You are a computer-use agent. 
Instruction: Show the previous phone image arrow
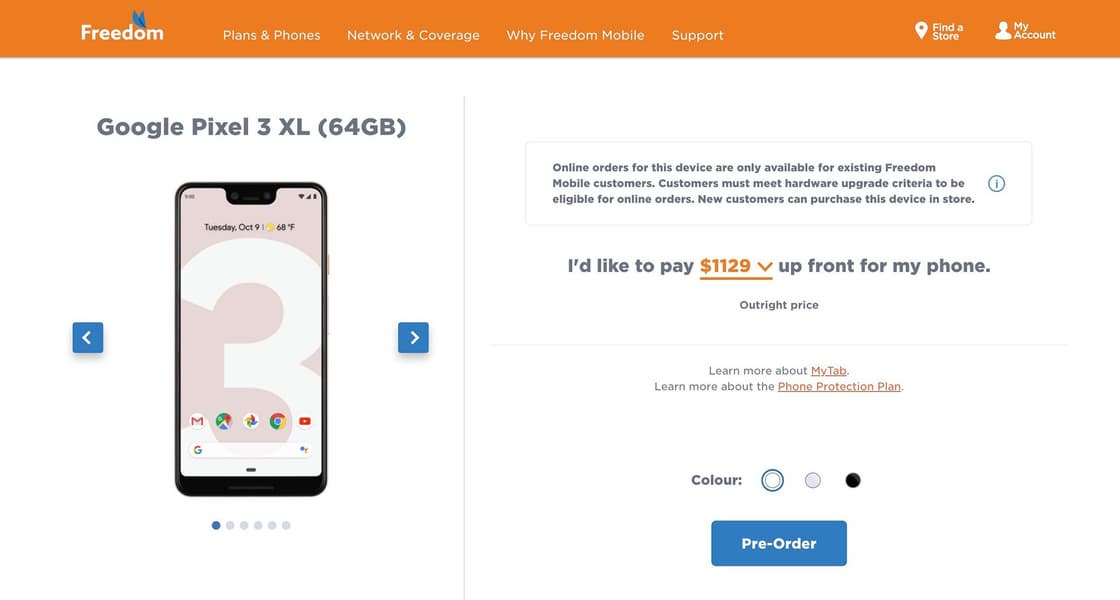coord(87,338)
